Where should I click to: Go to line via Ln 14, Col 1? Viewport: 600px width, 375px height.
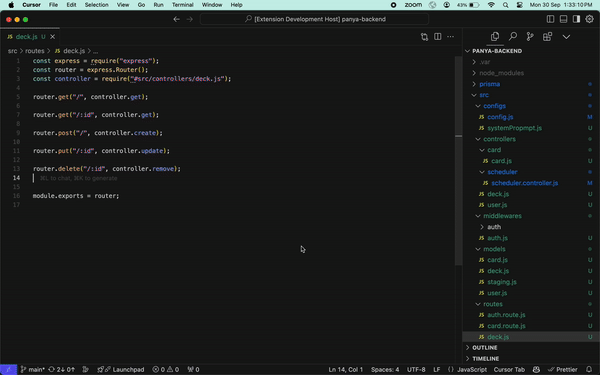pos(346,370)
